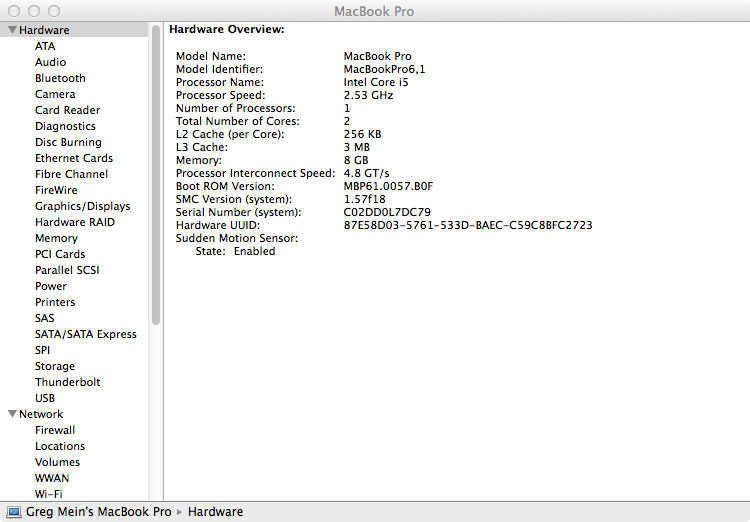750x522 pixels.
Task: Open WWAN network entry
Action: pos(52,478)
